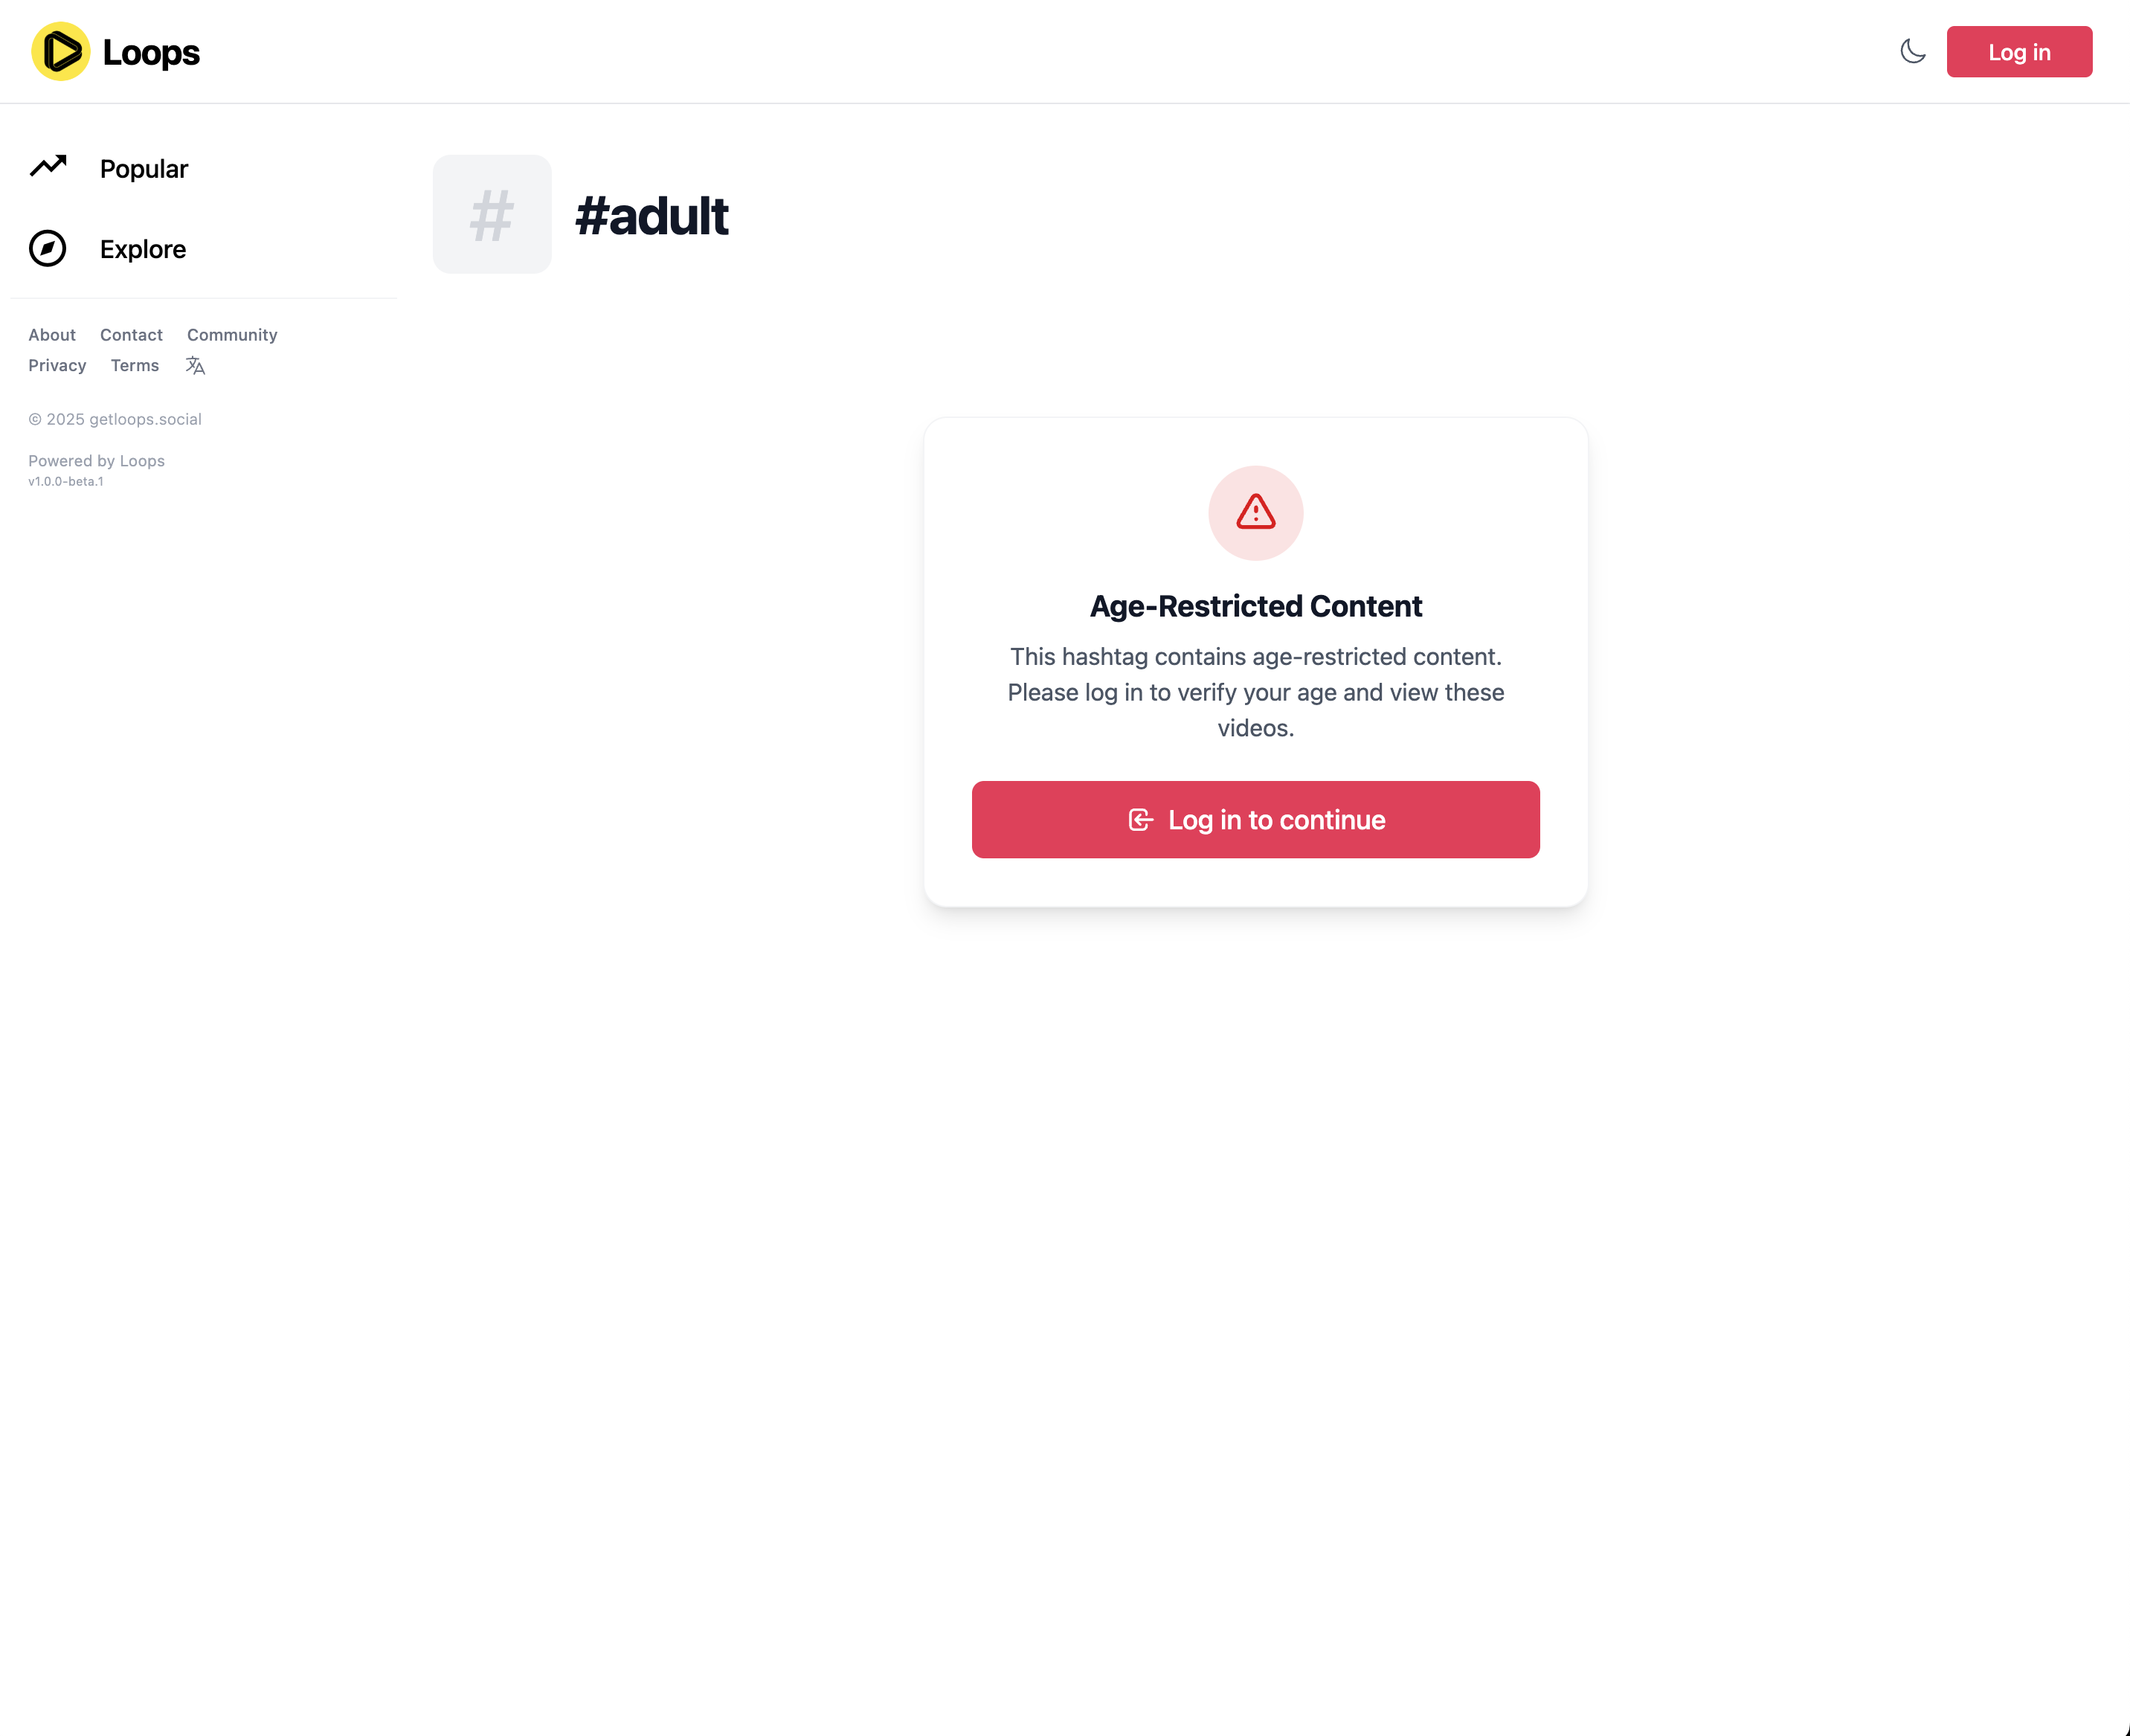The width and height of the screenshot is (2130, 1736).
Task: Open the Terms link
Action: [x=135, y=366]
